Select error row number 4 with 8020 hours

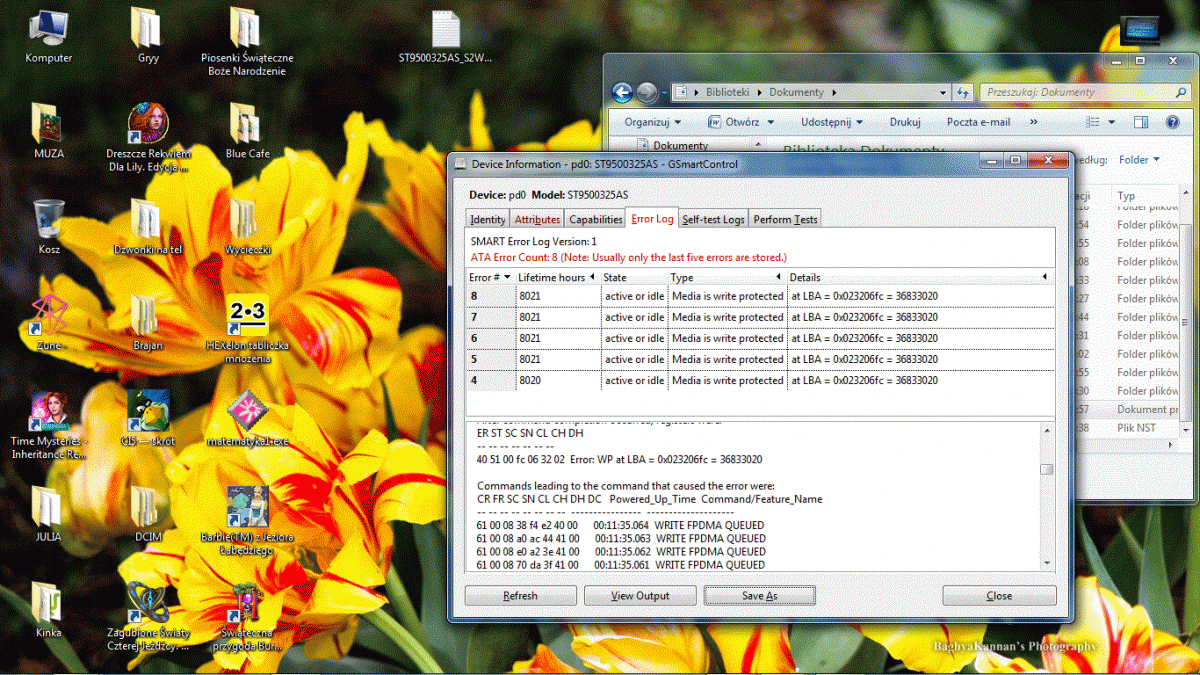coord(760,380)
